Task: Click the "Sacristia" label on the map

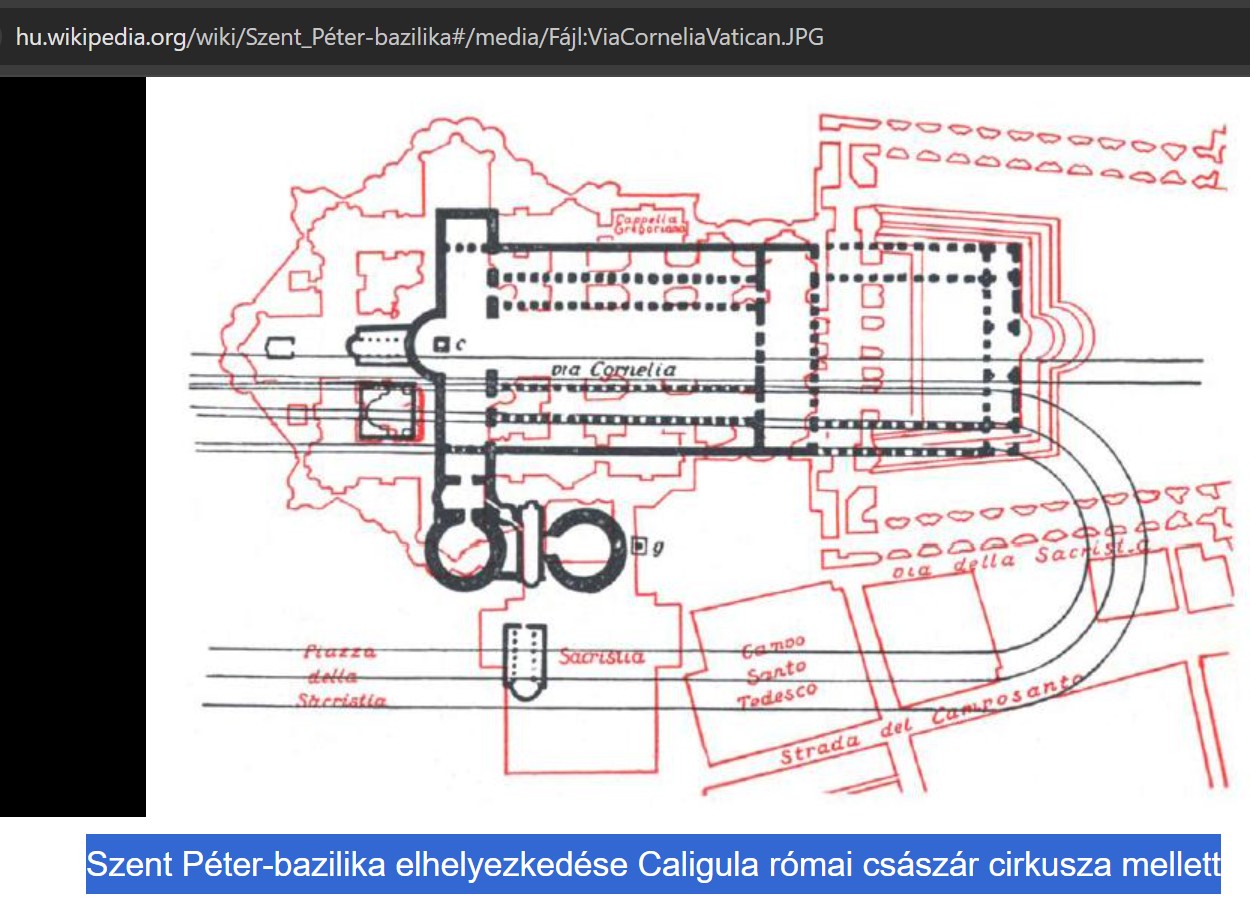Action: pyautogui.click(x=601, y=657)
